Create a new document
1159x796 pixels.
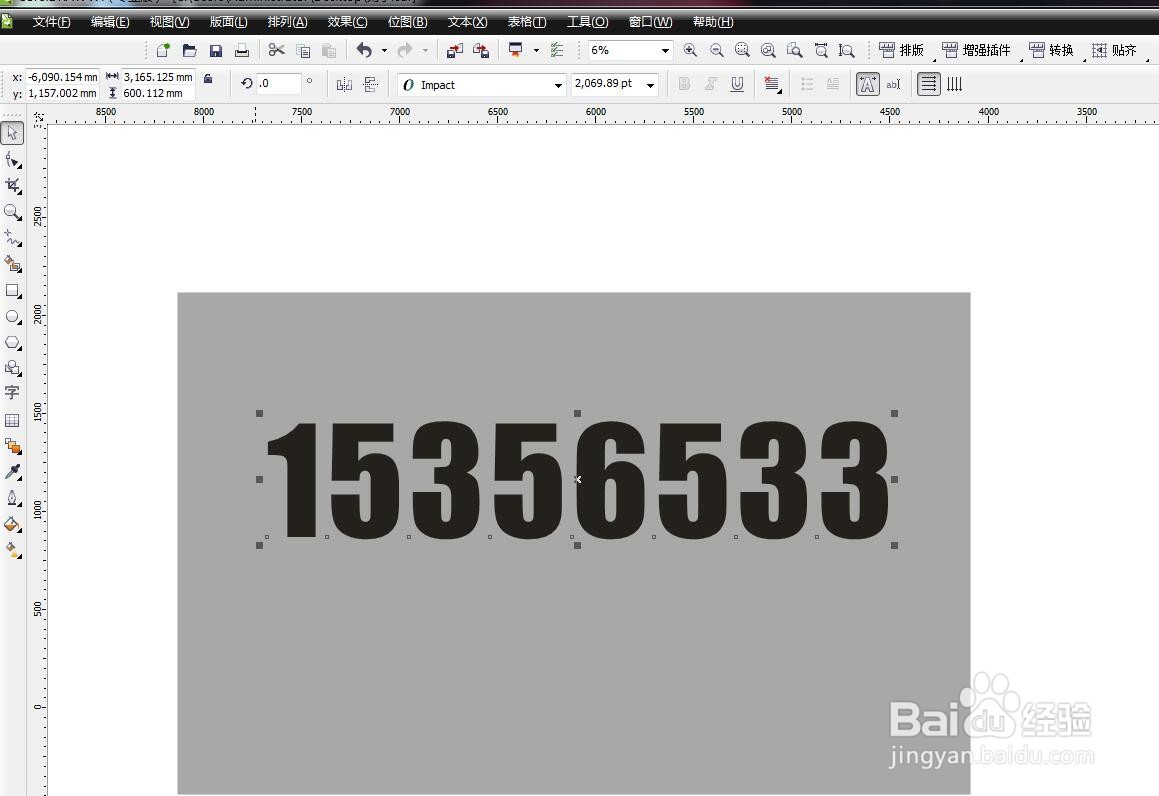[x=163, y=50]
